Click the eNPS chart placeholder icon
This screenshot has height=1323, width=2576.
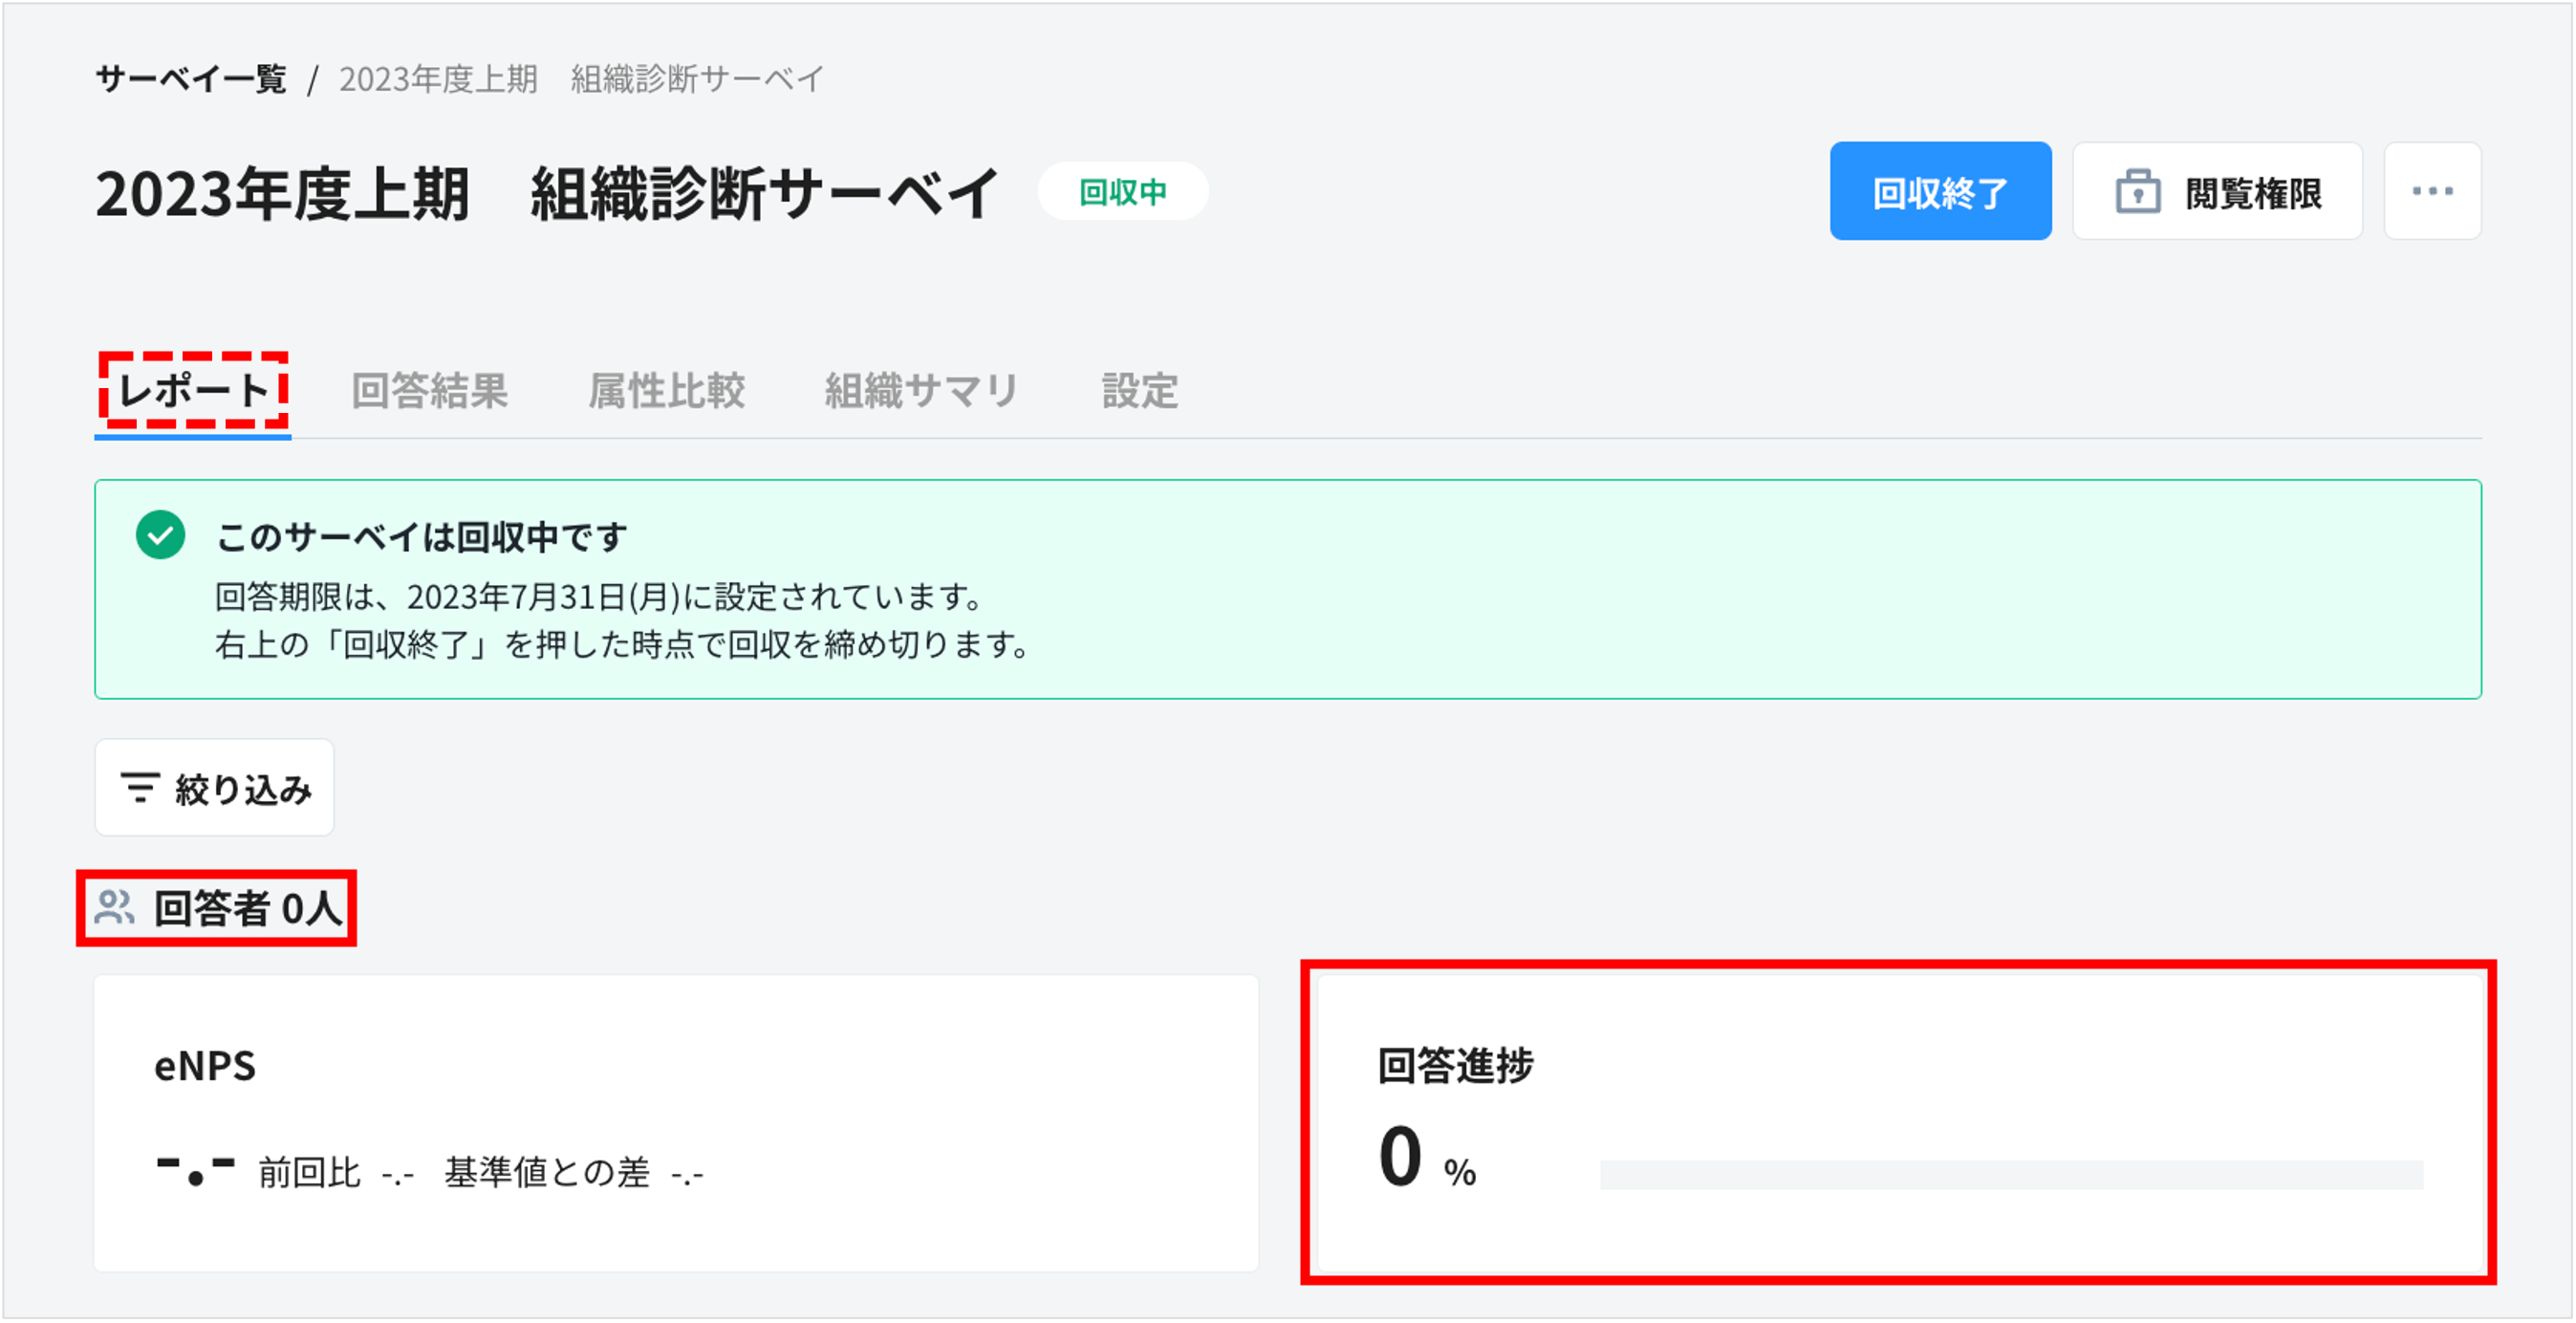coord(196,1170)
